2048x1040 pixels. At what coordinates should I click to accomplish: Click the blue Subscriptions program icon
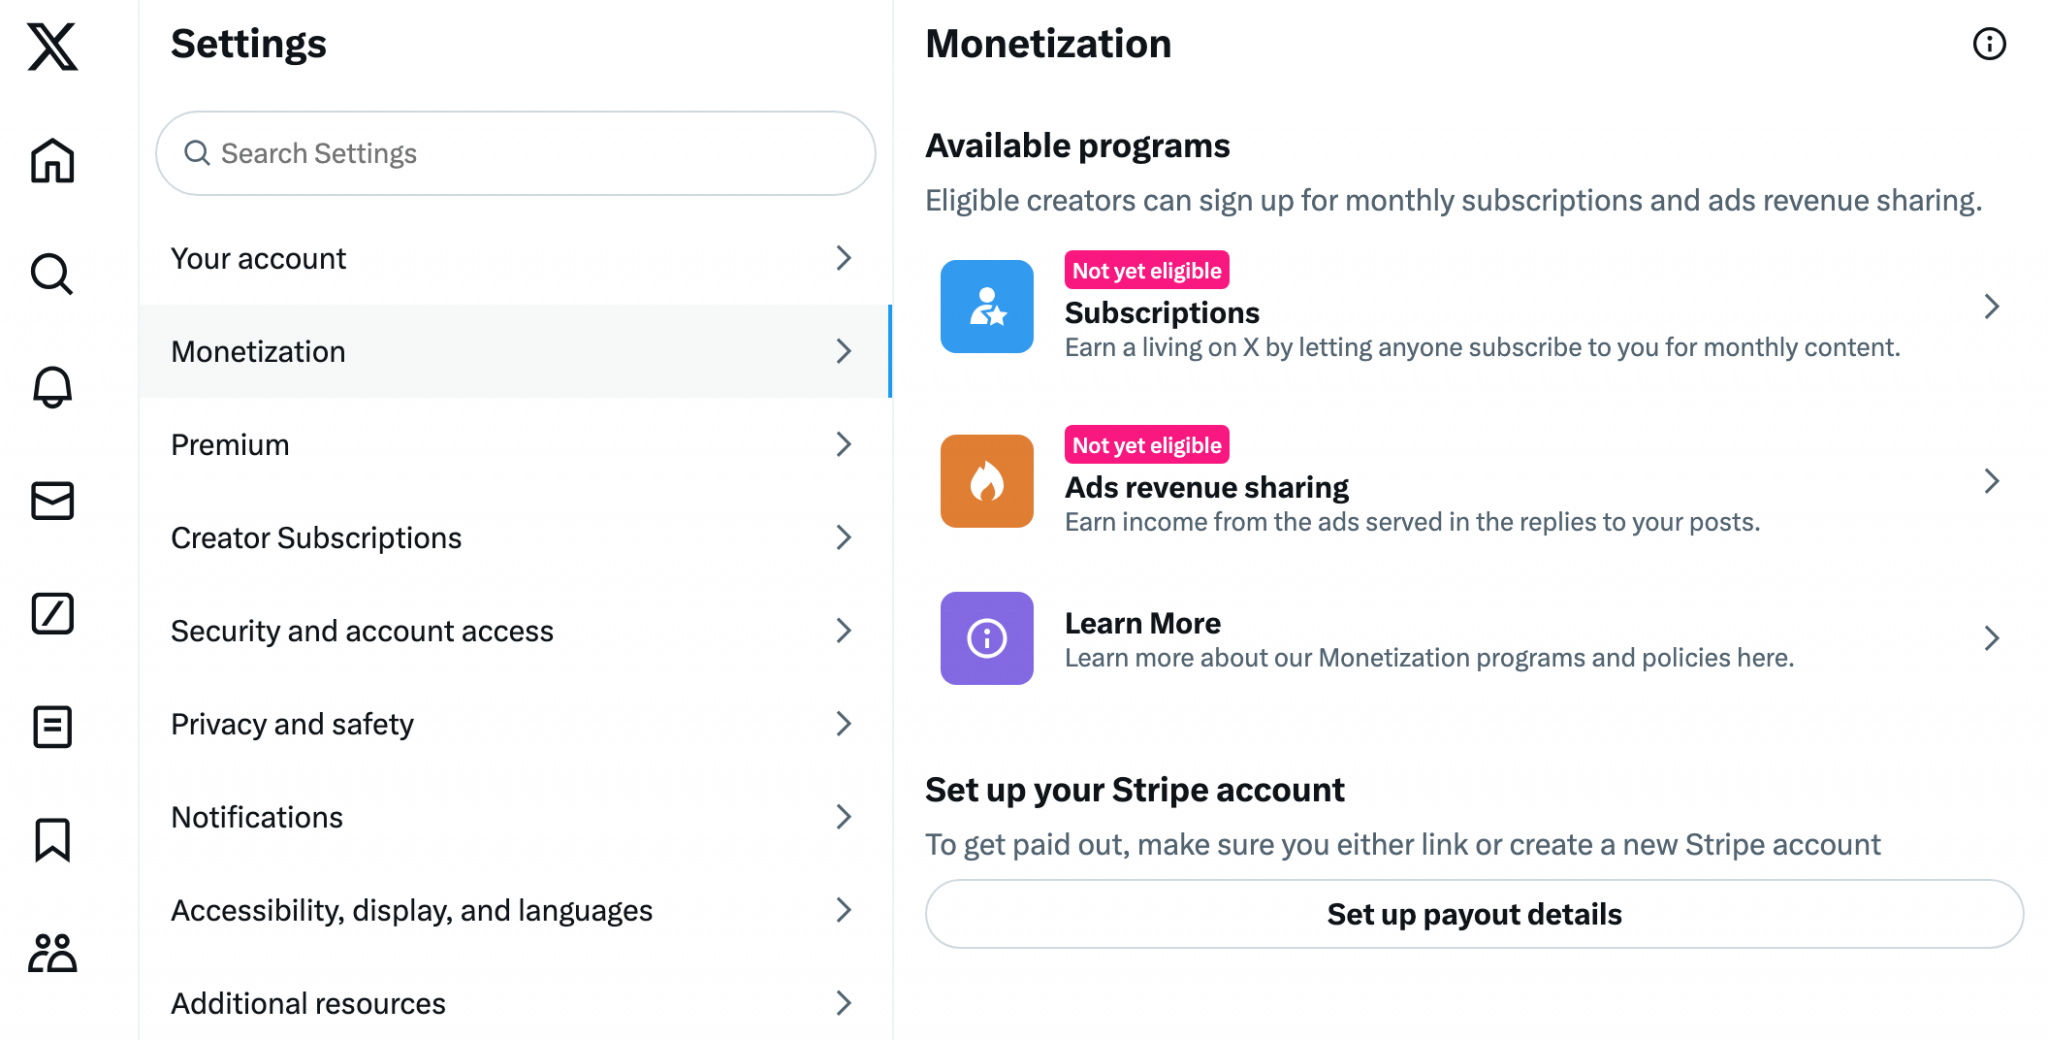click(x=986, y=307)
